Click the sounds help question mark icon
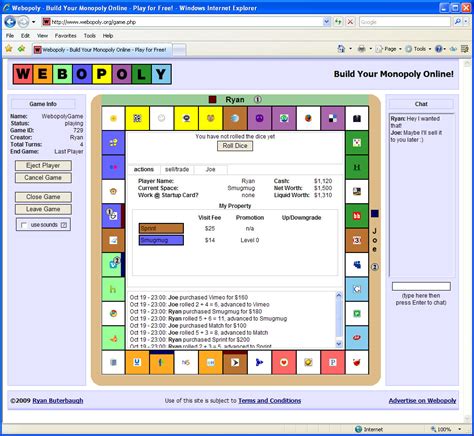Viewport: 474px width, 436px height. click(x=64, y=225)
